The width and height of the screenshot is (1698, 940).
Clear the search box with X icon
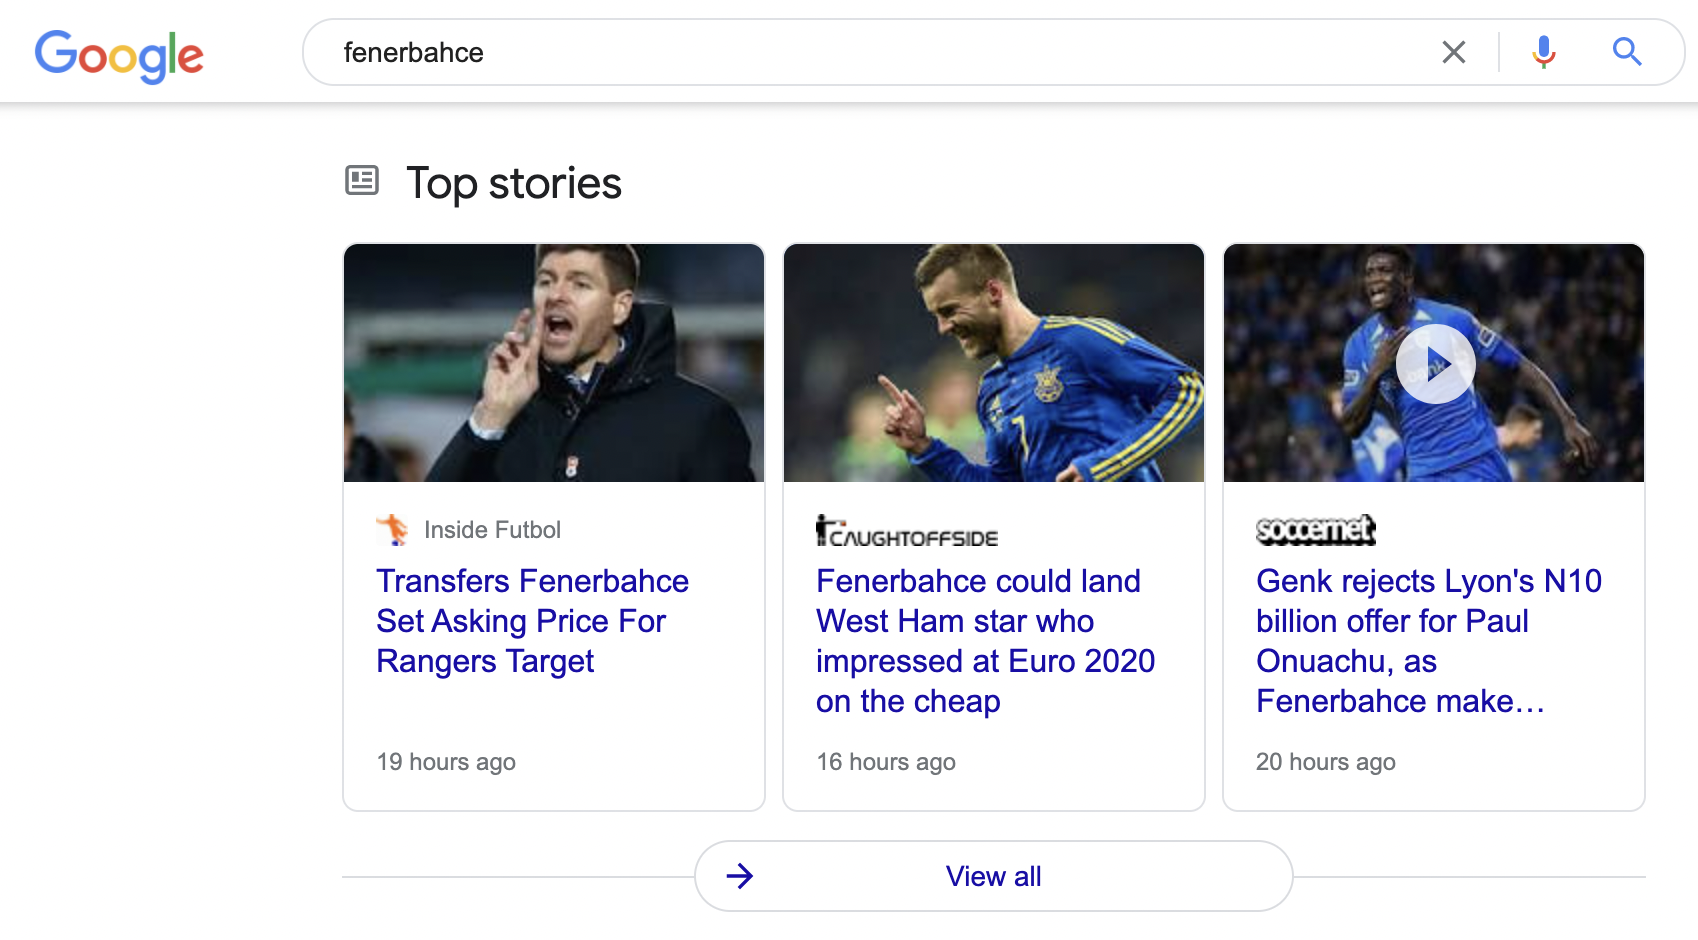1453,52
